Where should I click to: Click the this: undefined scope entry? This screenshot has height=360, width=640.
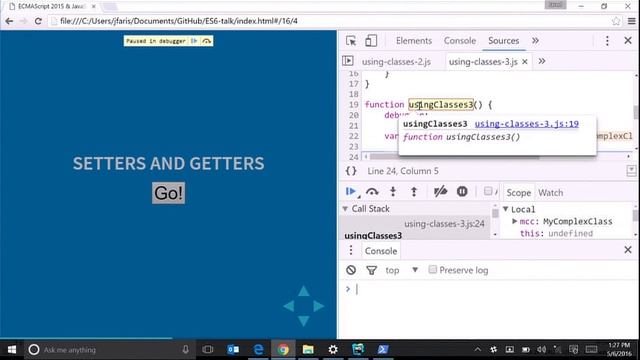point(556,233)
